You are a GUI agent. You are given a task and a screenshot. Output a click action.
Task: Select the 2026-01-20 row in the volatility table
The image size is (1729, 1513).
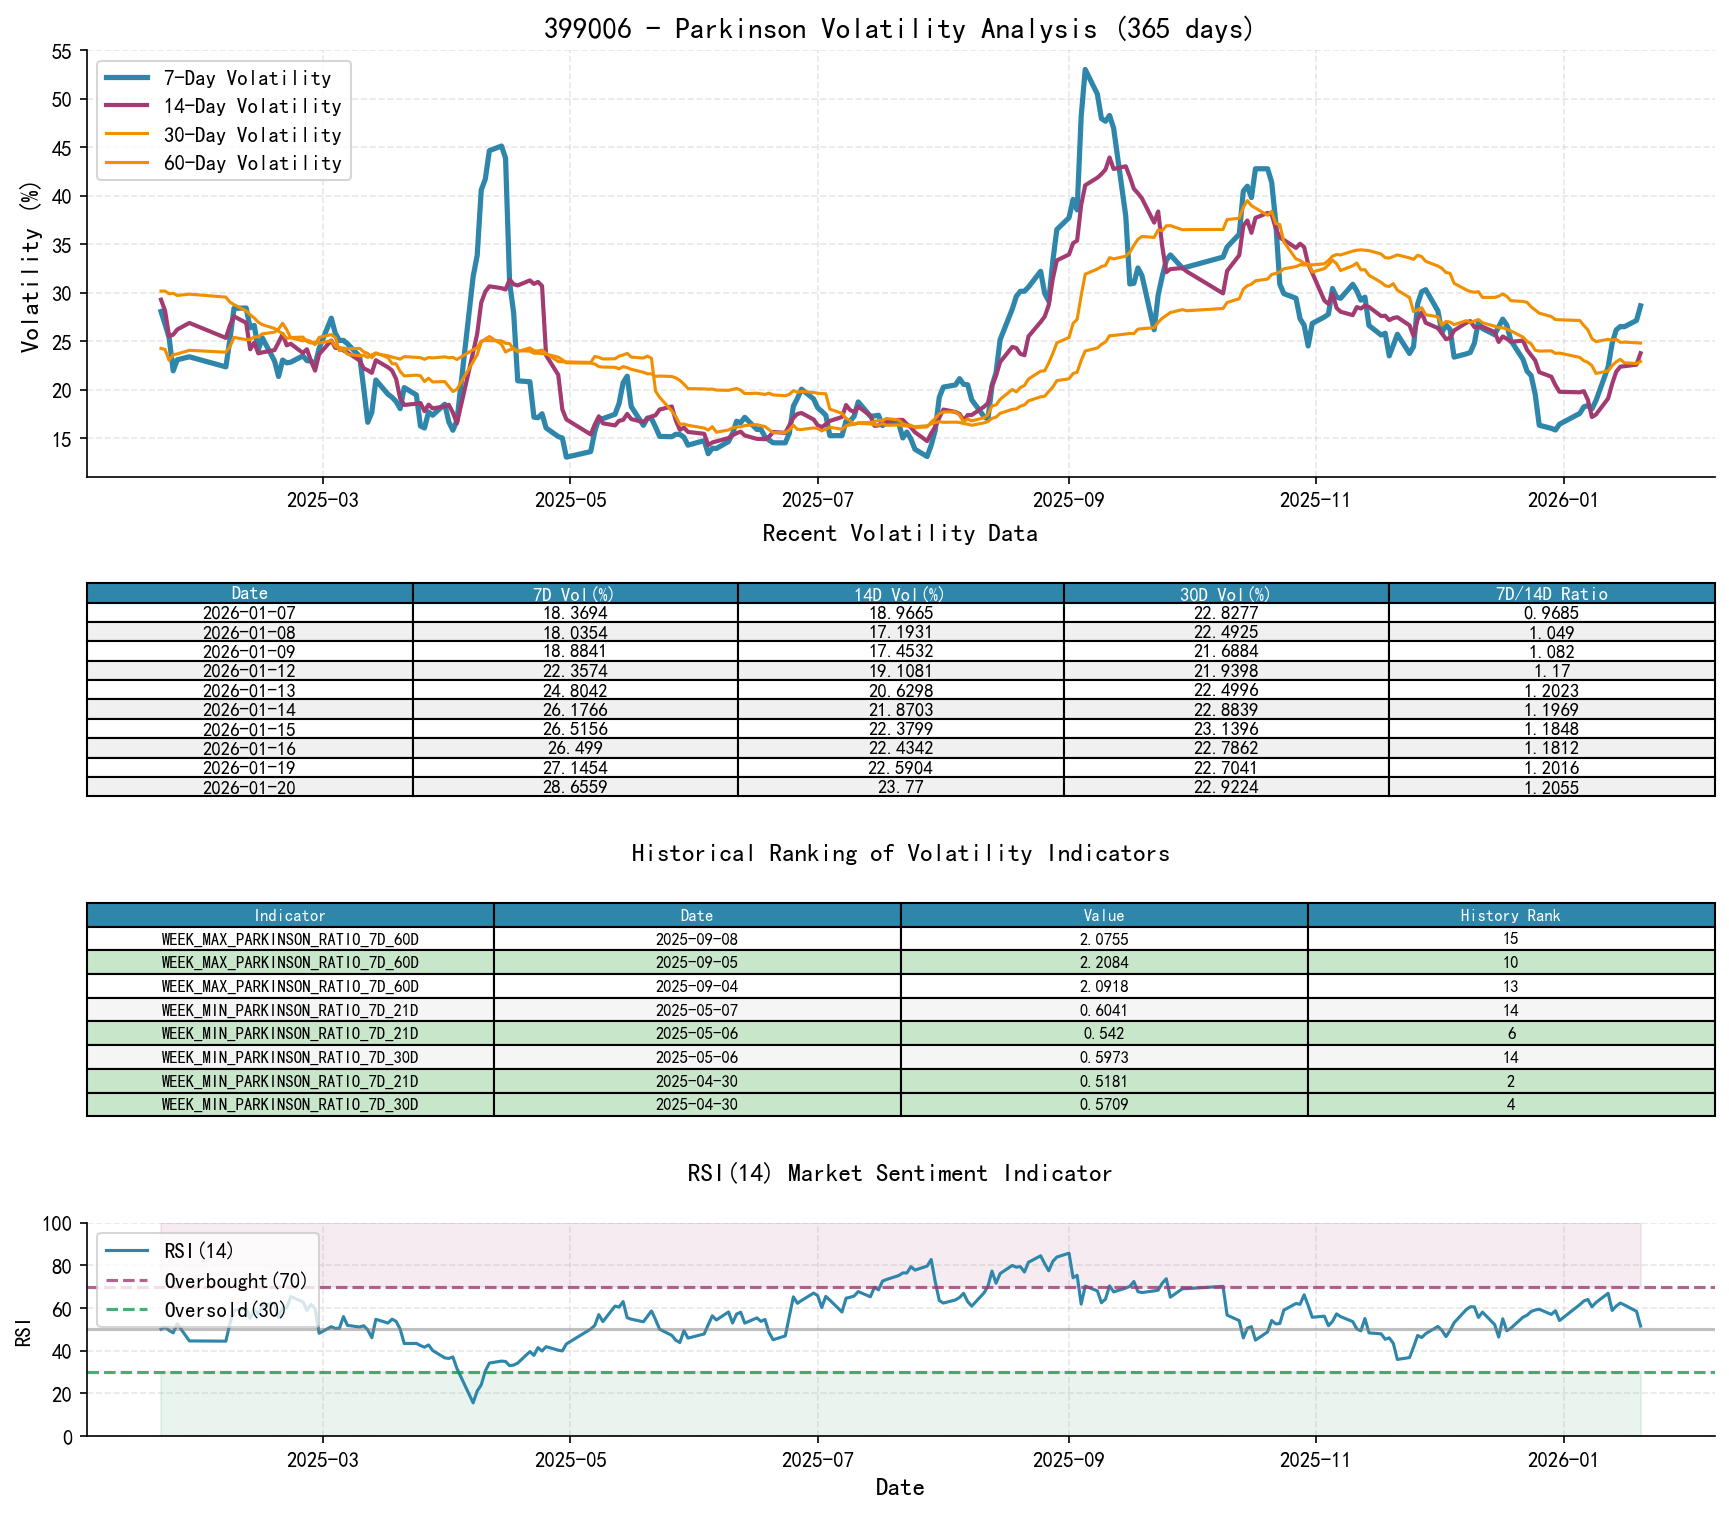(x=898, y=788)
